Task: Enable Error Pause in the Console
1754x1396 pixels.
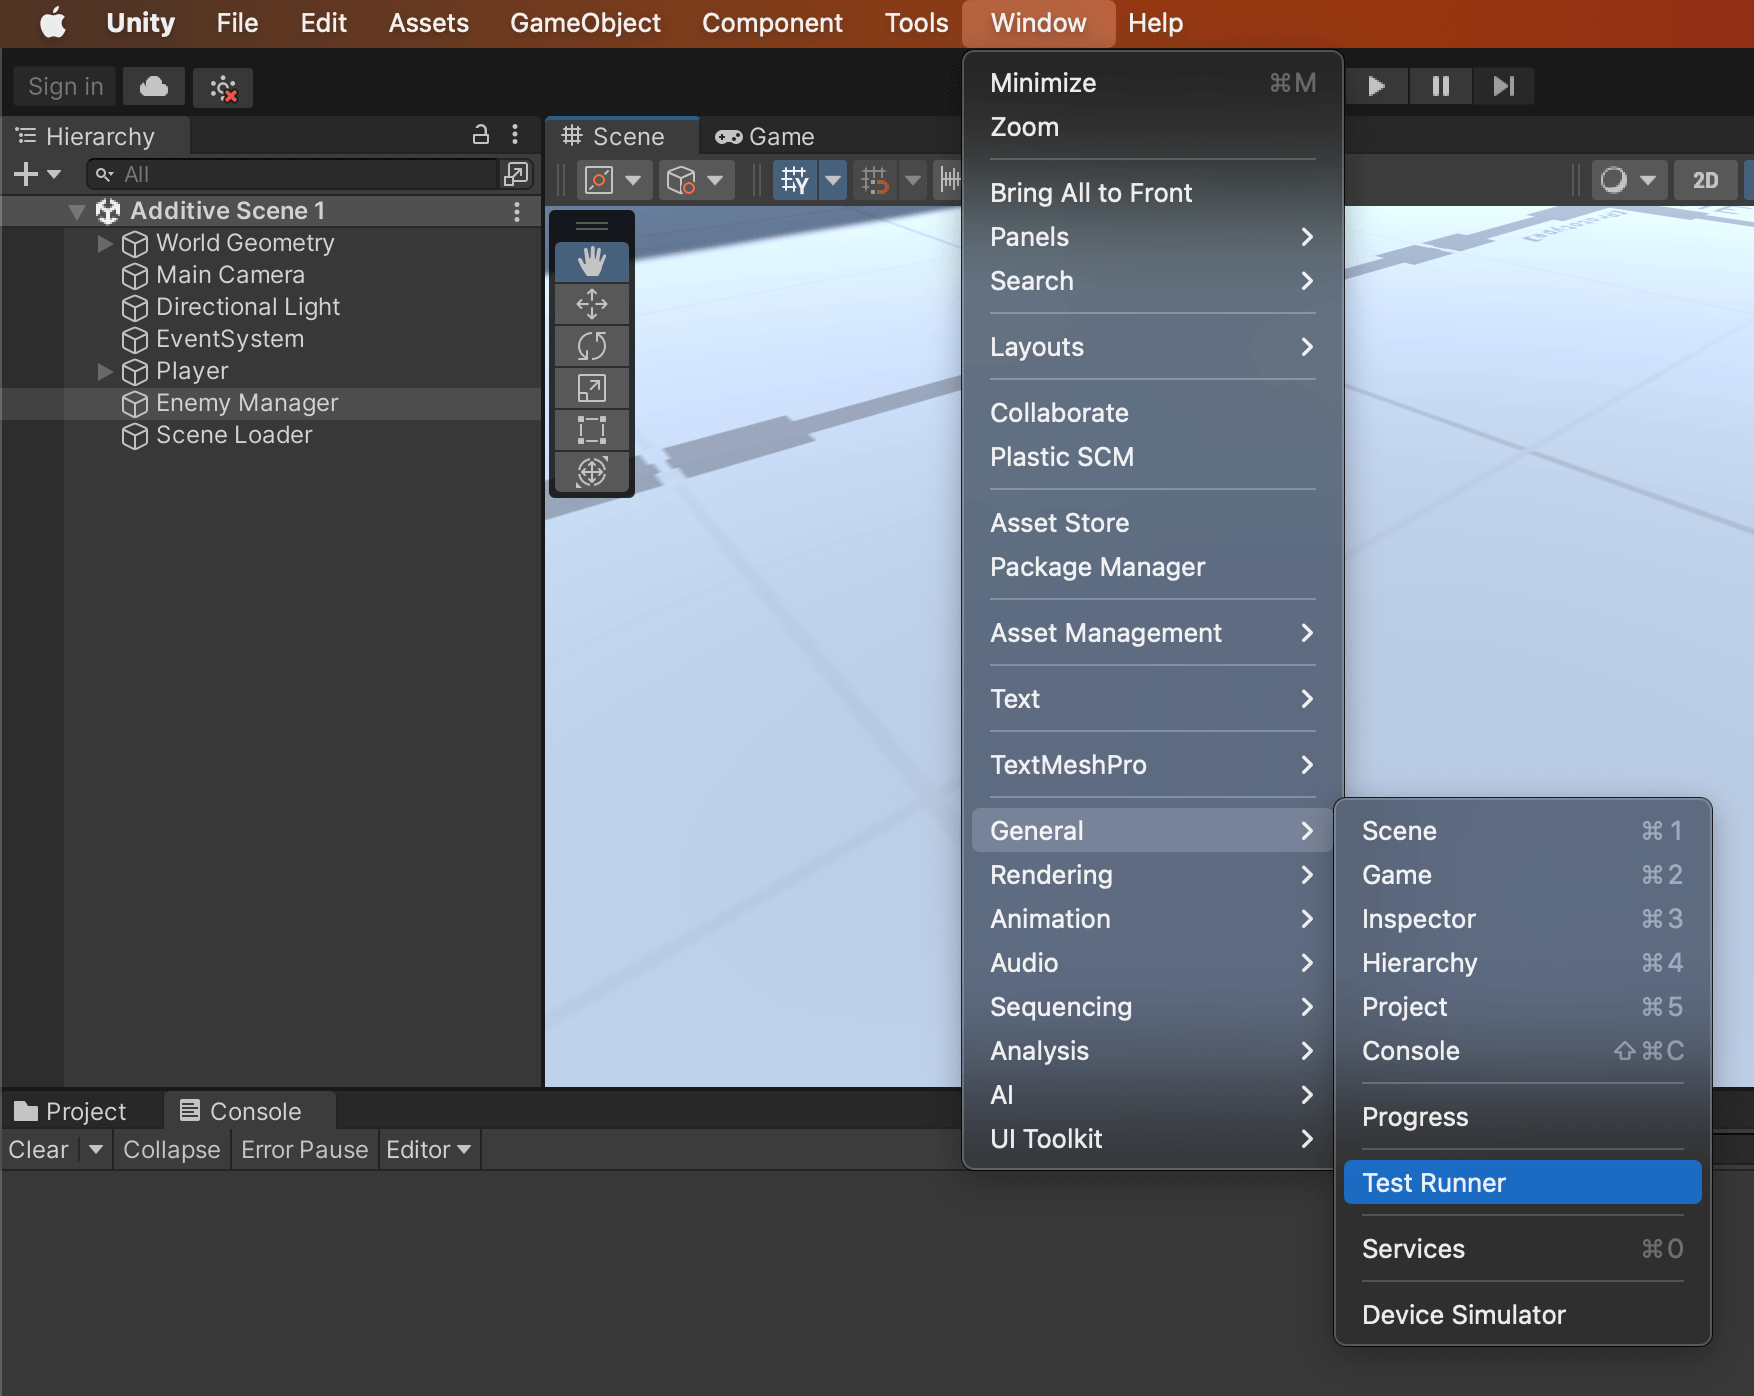Action: [304, 1149]
